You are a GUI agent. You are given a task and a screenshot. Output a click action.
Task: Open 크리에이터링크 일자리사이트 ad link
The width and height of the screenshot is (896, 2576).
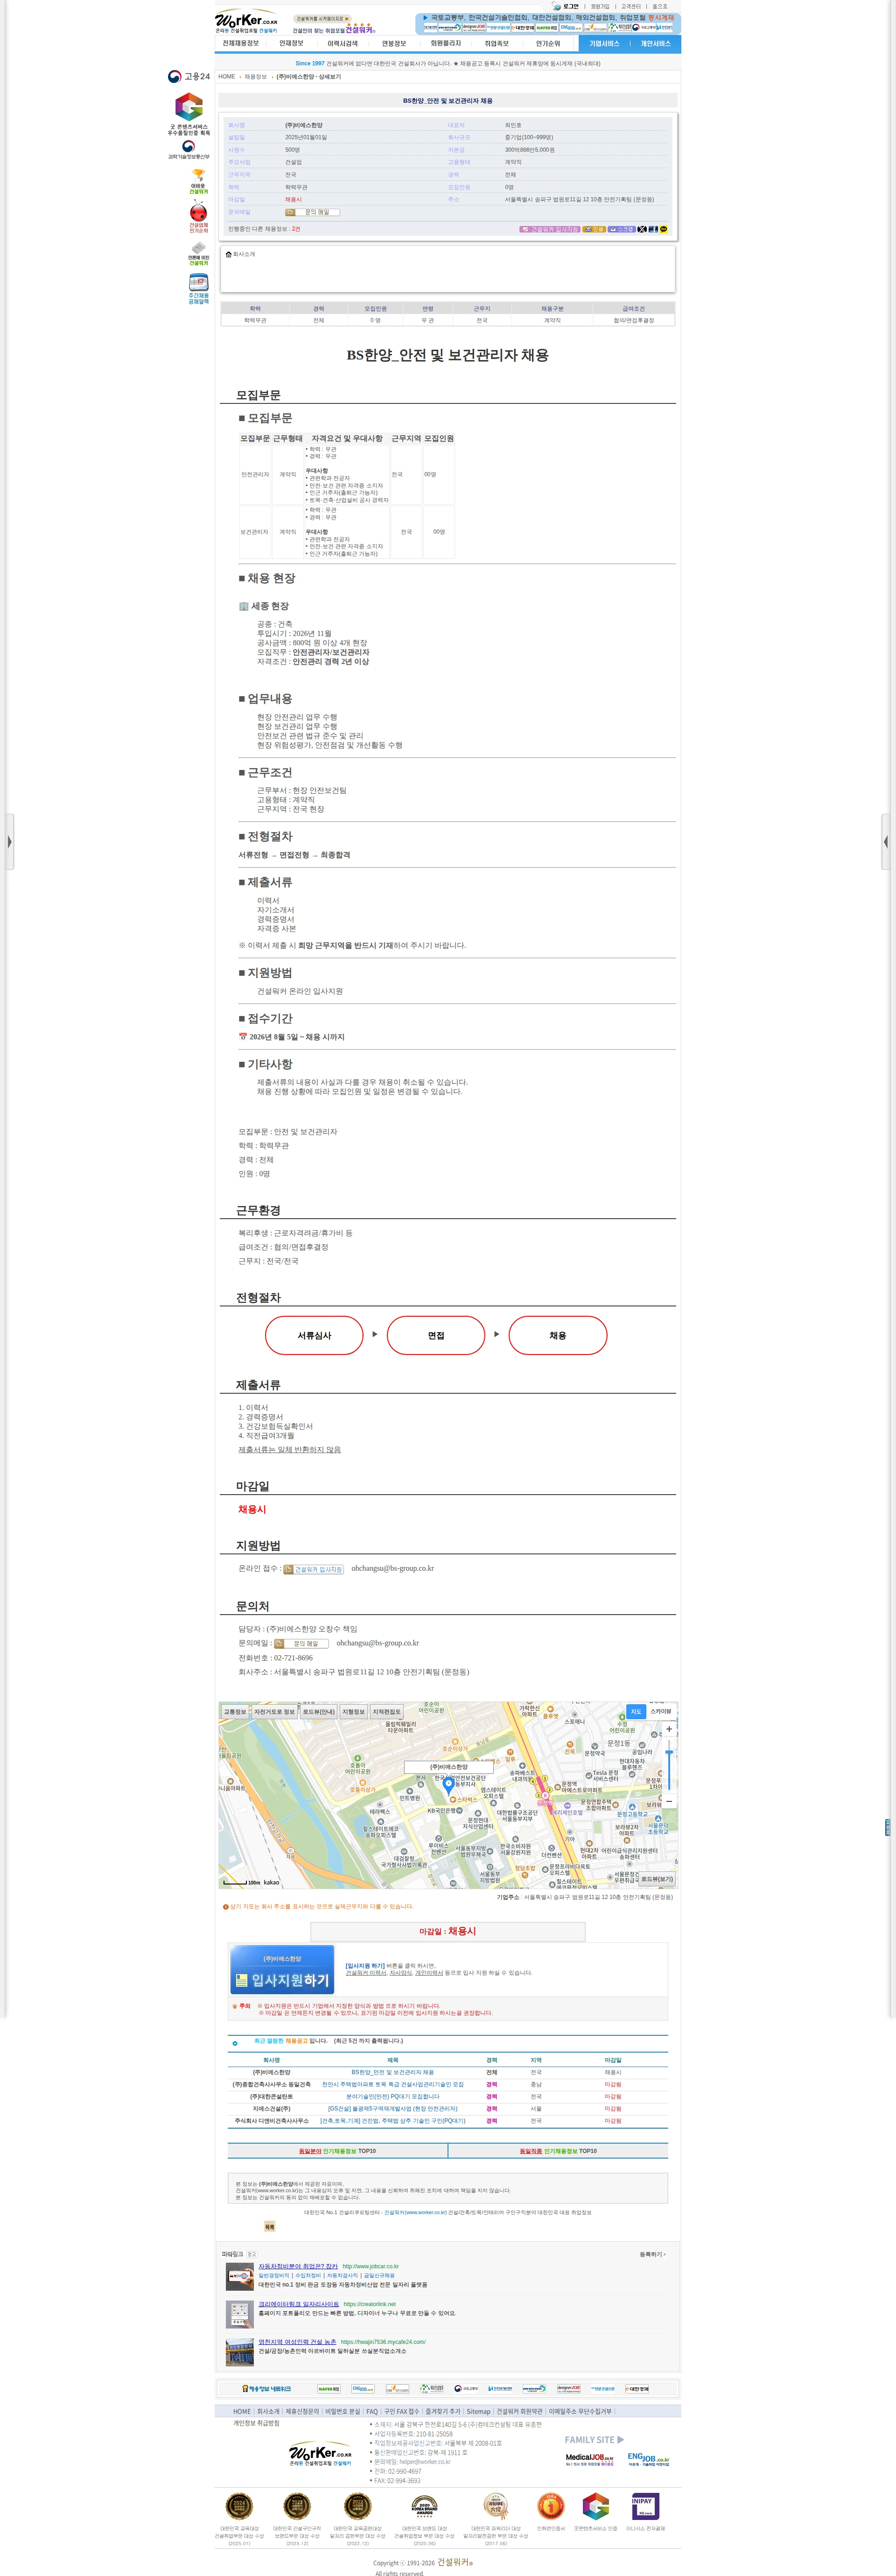[x=299, y=2304]
